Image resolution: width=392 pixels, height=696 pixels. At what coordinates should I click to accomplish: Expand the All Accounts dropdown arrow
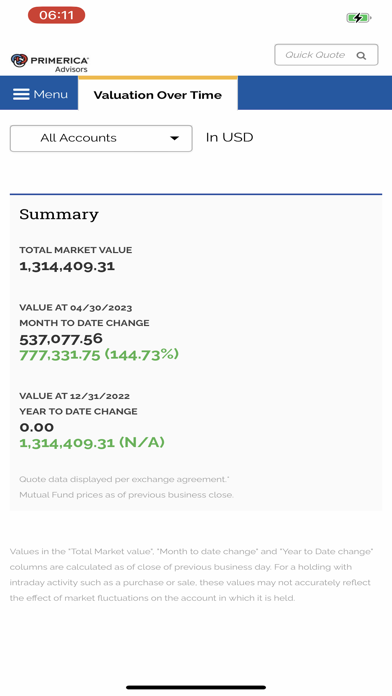tap(174, 138)
